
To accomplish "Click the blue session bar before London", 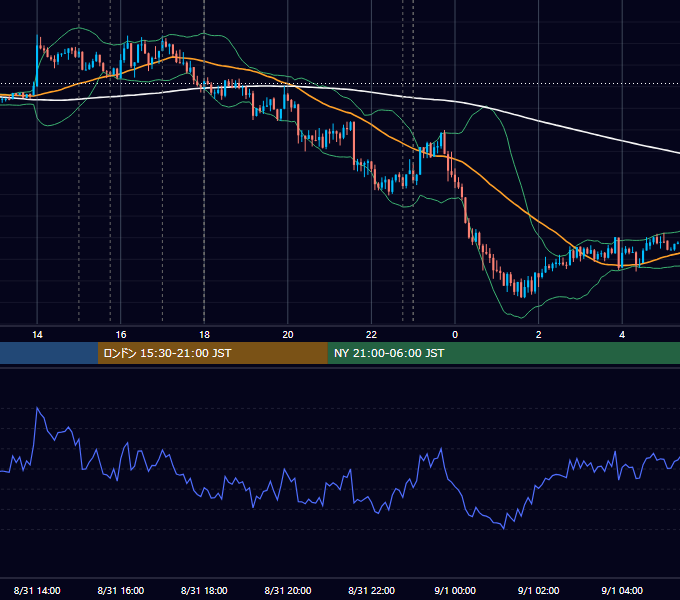I will (x=49, y=353).
